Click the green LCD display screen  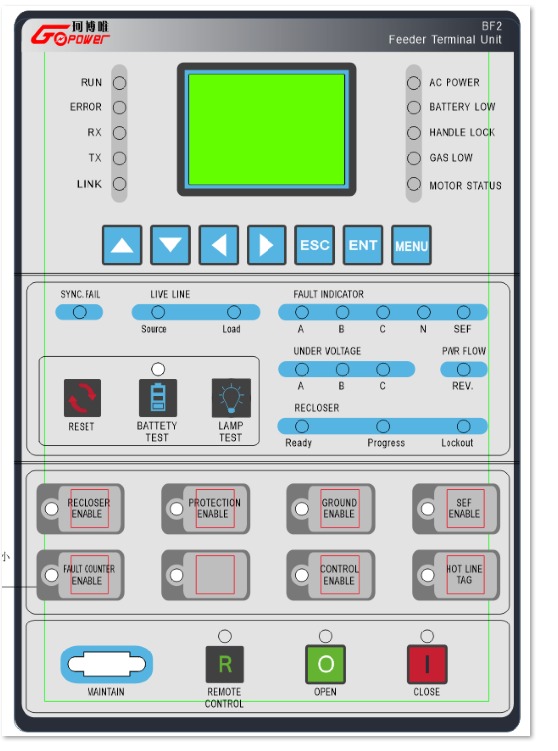pos(266,129)
